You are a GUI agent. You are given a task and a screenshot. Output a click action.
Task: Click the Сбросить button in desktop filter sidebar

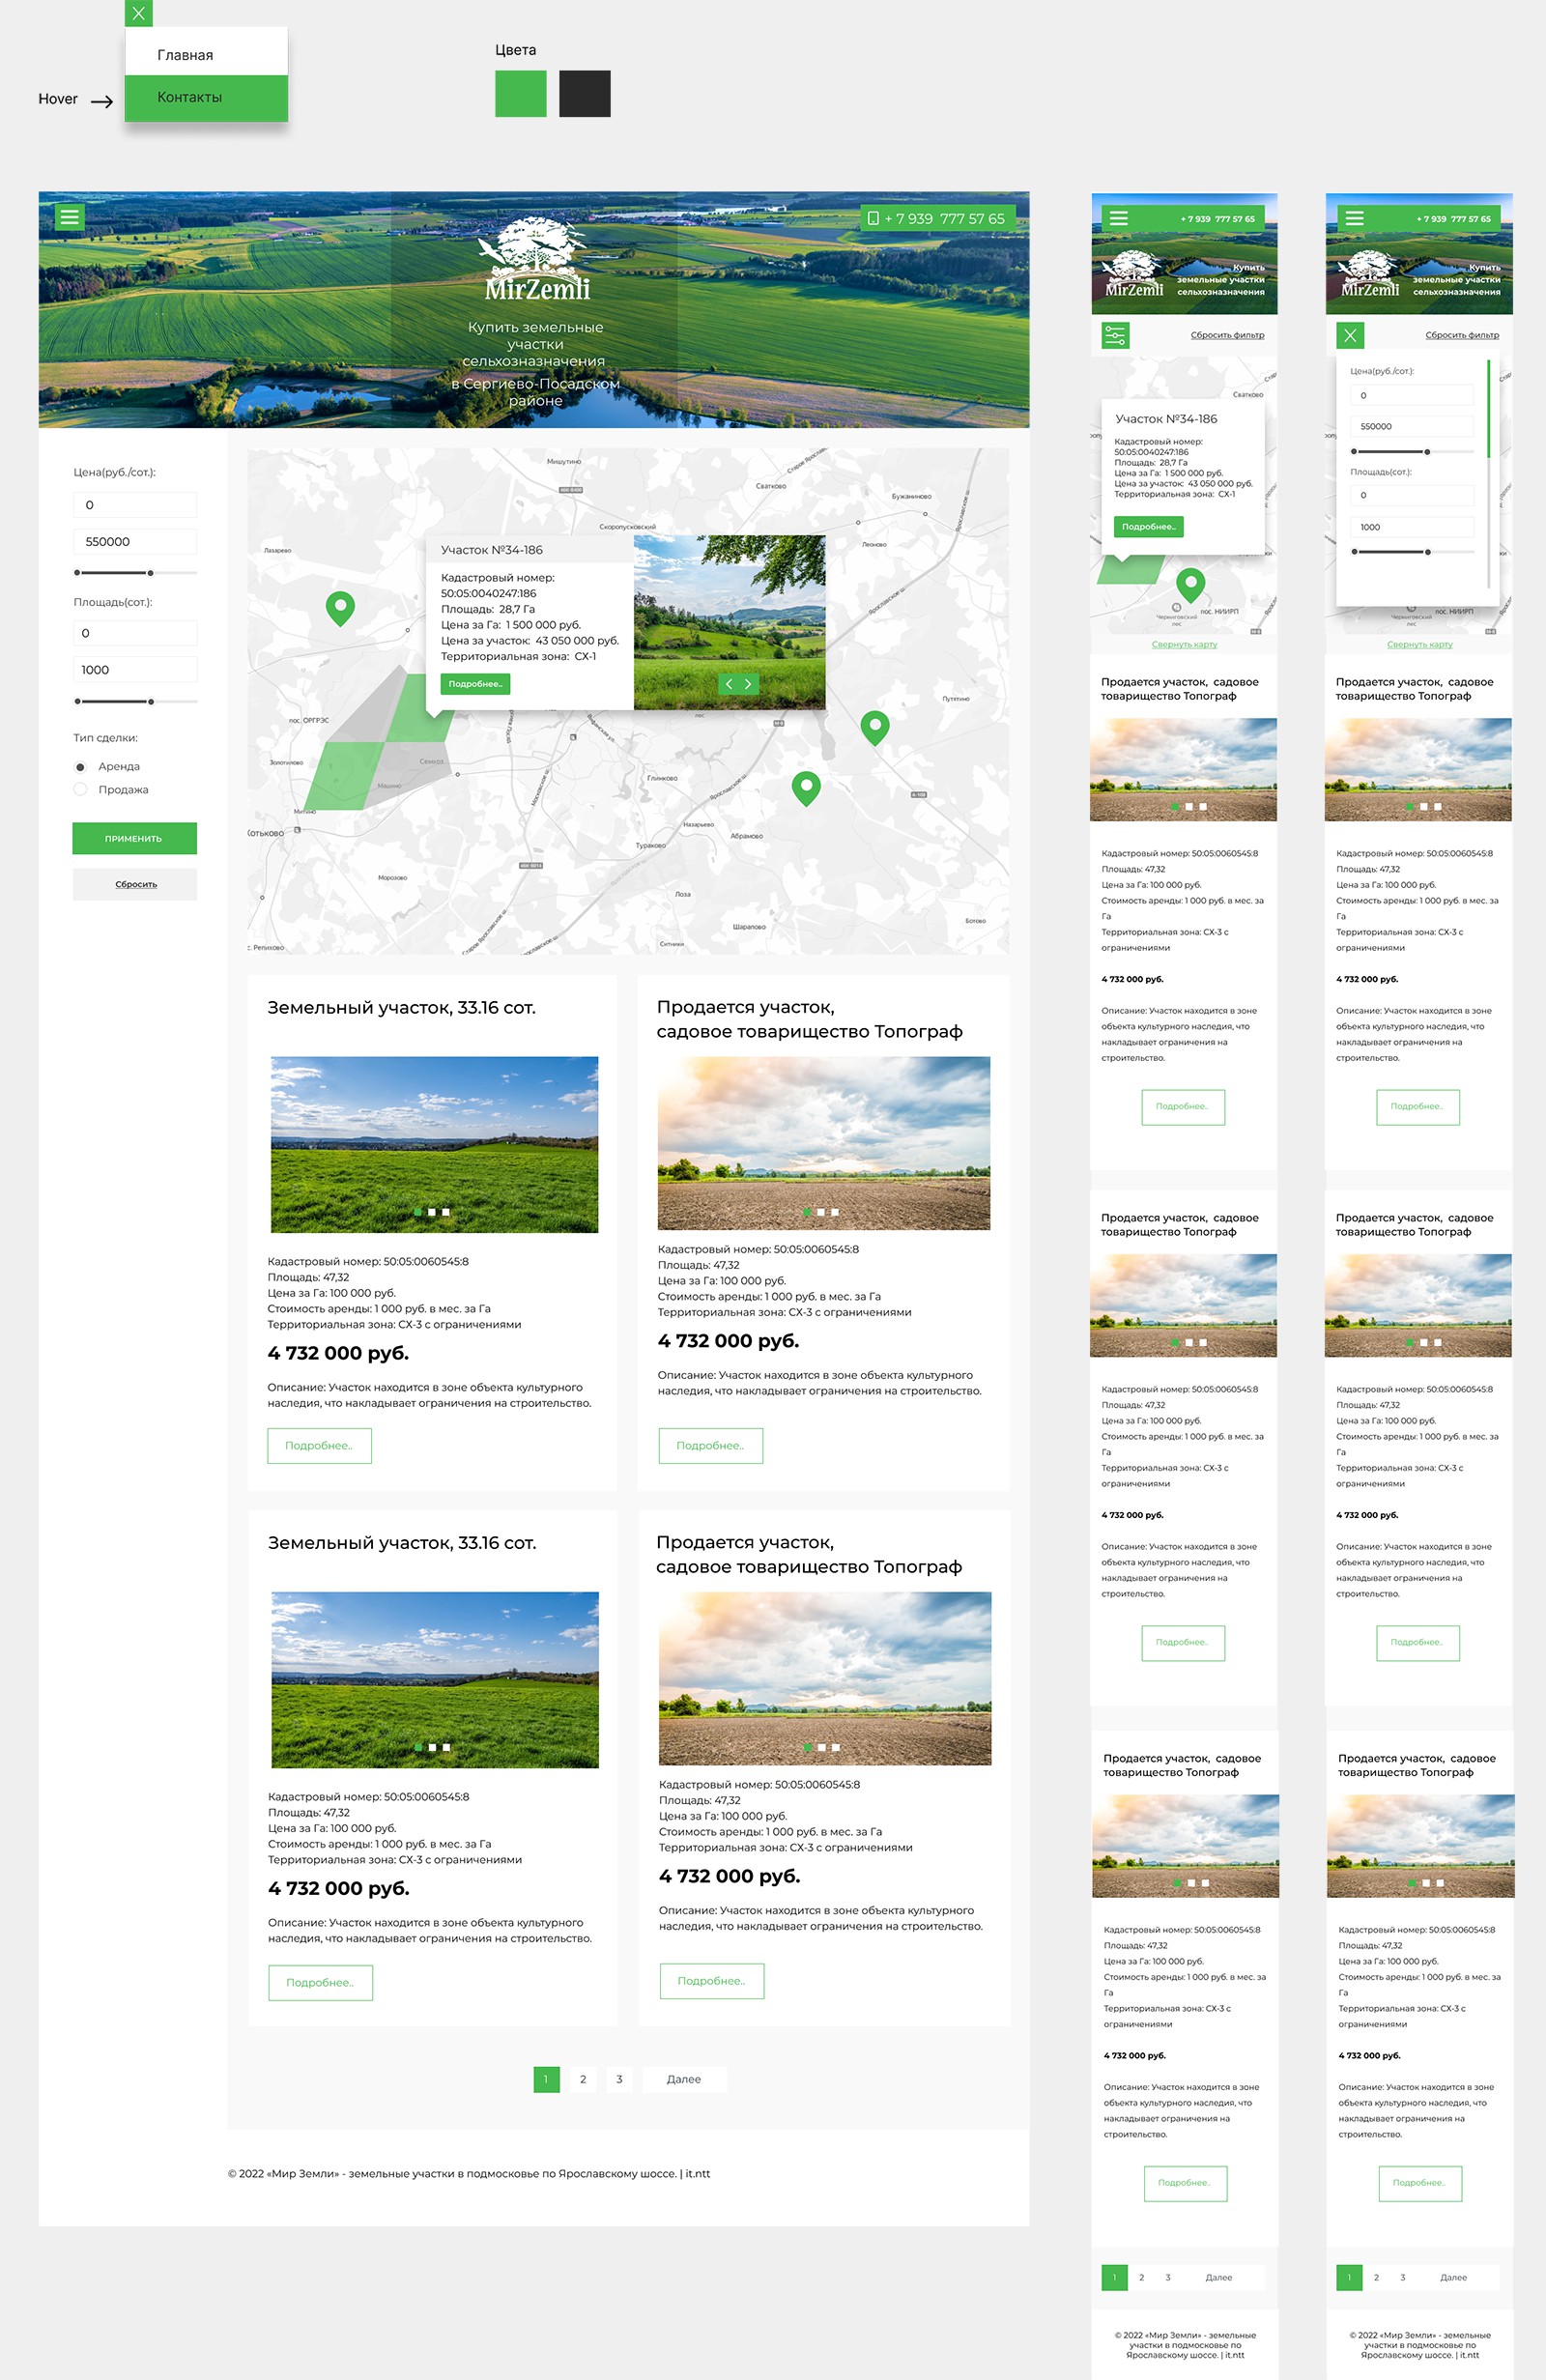click(134, 884)
